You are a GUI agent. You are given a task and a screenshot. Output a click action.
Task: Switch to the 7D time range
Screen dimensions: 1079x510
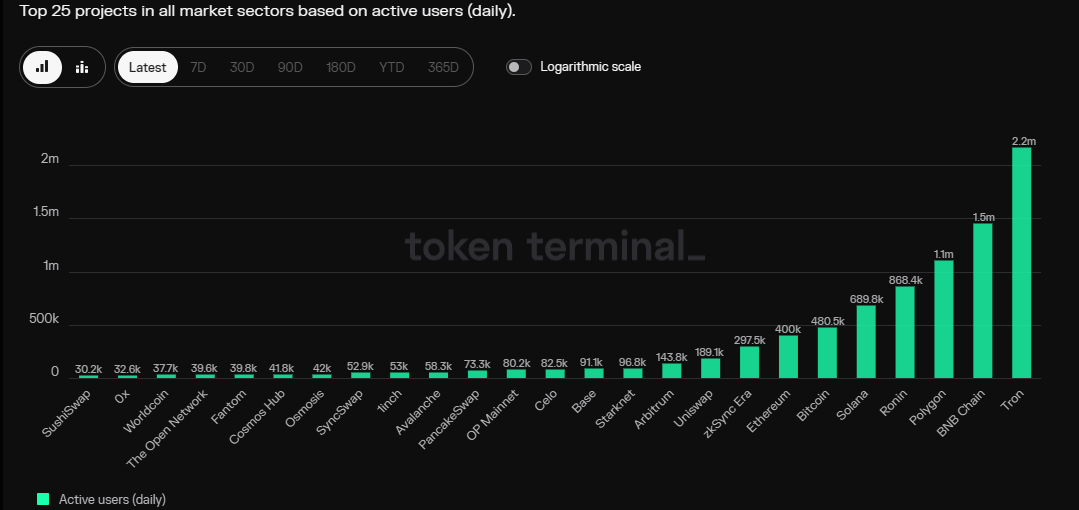tap(198, 67)
